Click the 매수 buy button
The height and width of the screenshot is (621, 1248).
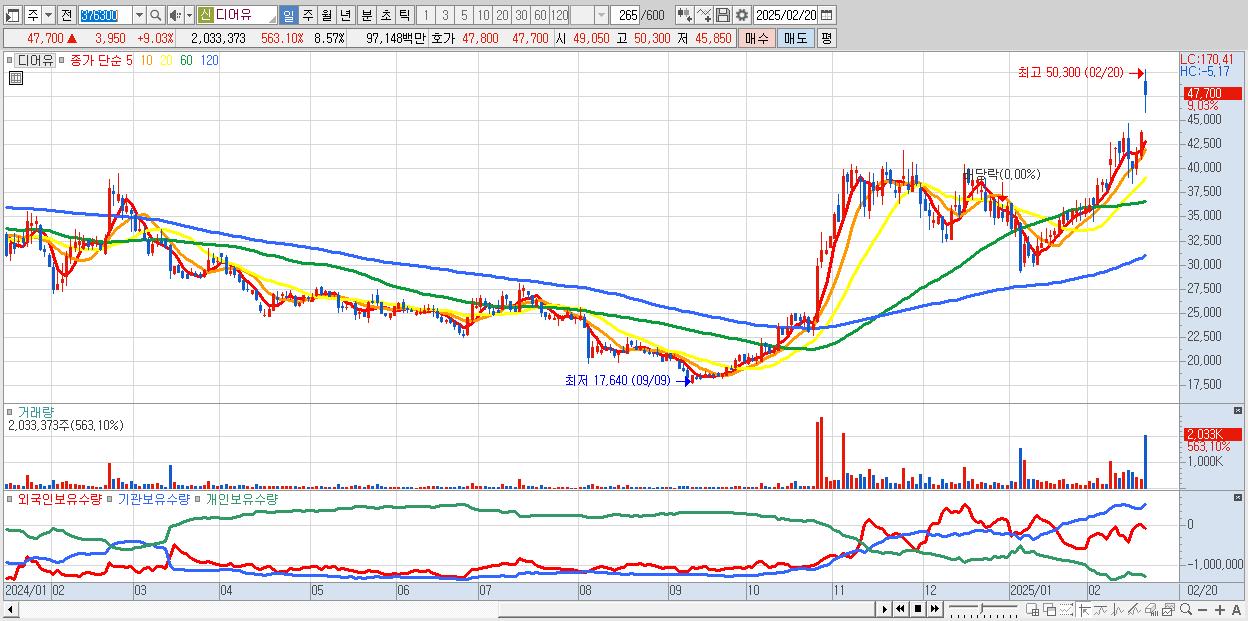tap(757, 38)
